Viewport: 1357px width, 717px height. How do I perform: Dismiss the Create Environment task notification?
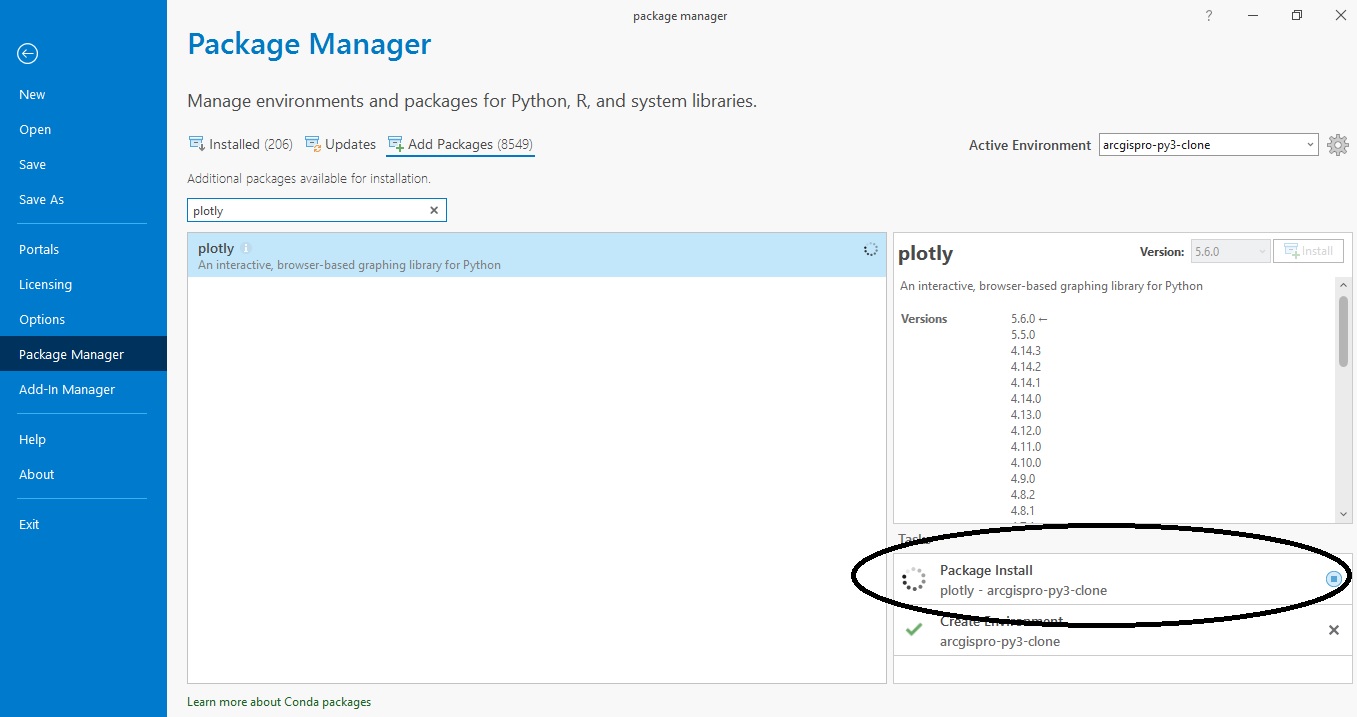click(1333, 630)
